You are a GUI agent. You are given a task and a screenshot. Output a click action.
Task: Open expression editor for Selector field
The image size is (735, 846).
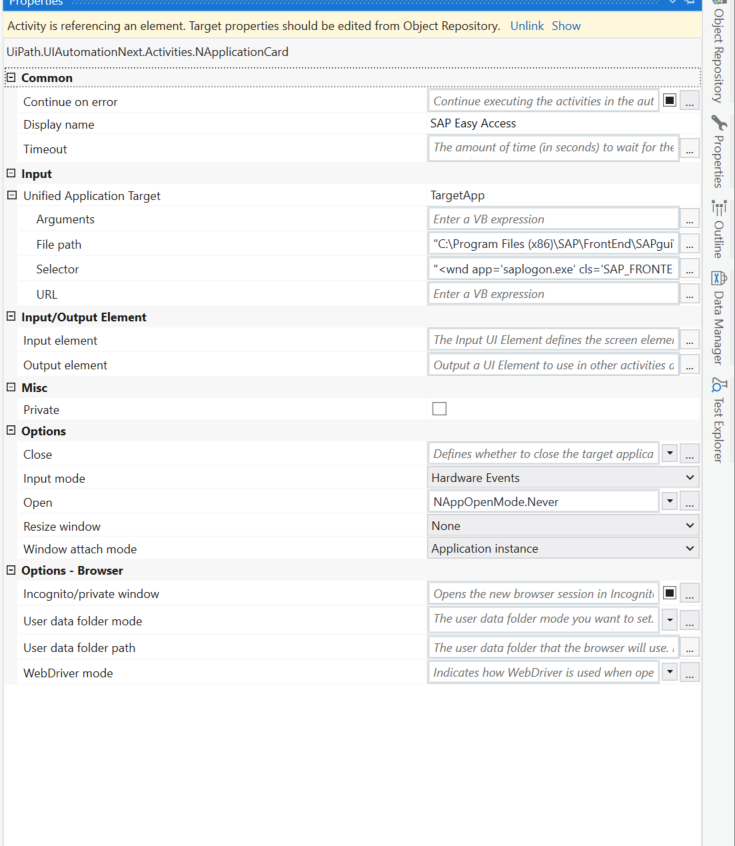(x=689, y=270)
